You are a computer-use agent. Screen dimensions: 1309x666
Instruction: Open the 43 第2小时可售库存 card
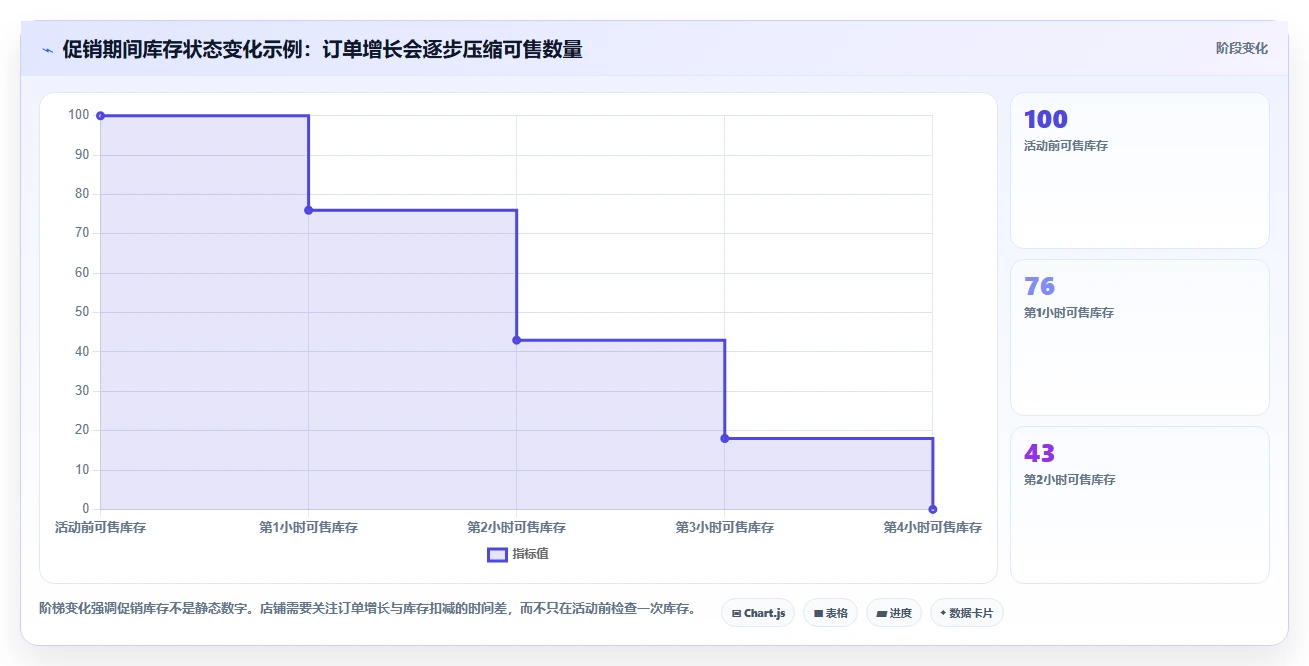pyautogui.click(x=1140, y=505)
